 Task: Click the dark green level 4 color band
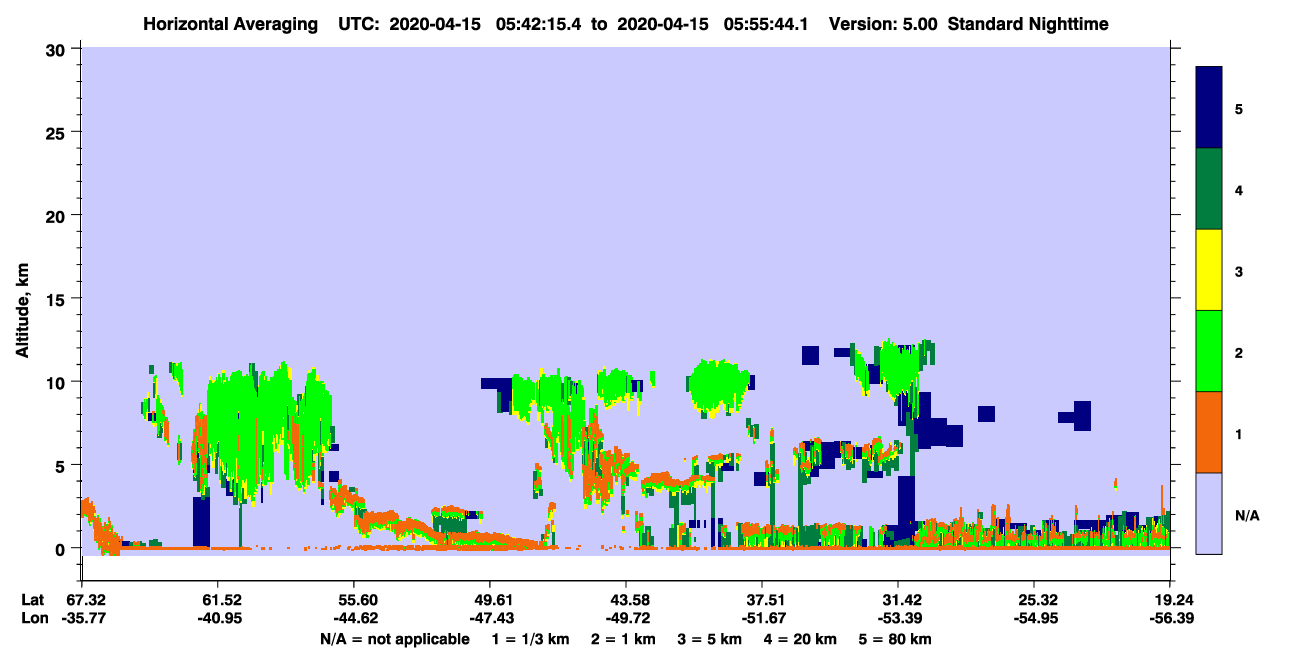(x=1209, y=189)
